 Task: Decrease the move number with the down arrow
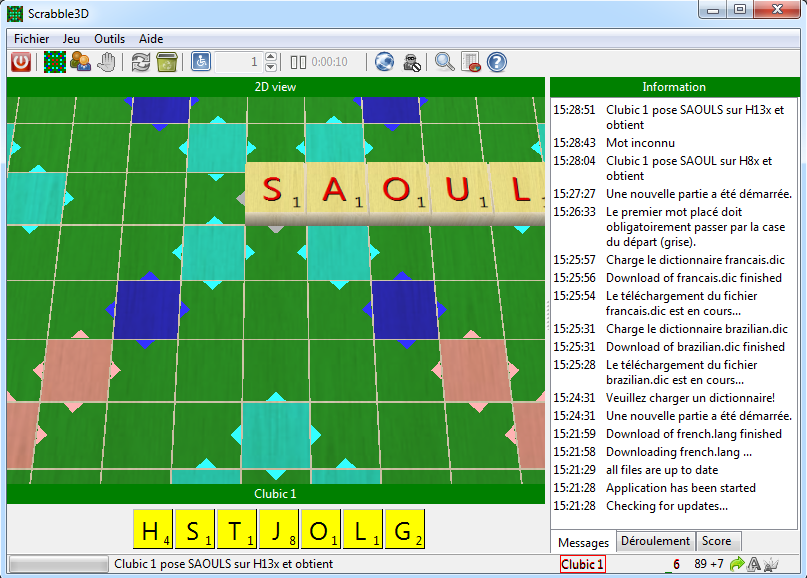click(271, 67)
